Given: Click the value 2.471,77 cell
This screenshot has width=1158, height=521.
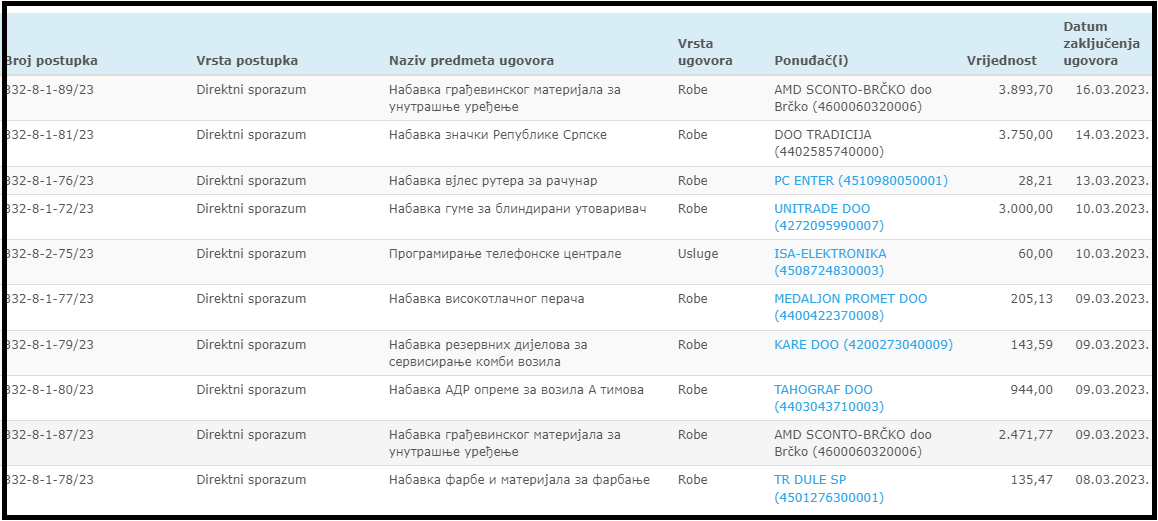Looking at the screenshot, I should click(x=1026, y=435).
